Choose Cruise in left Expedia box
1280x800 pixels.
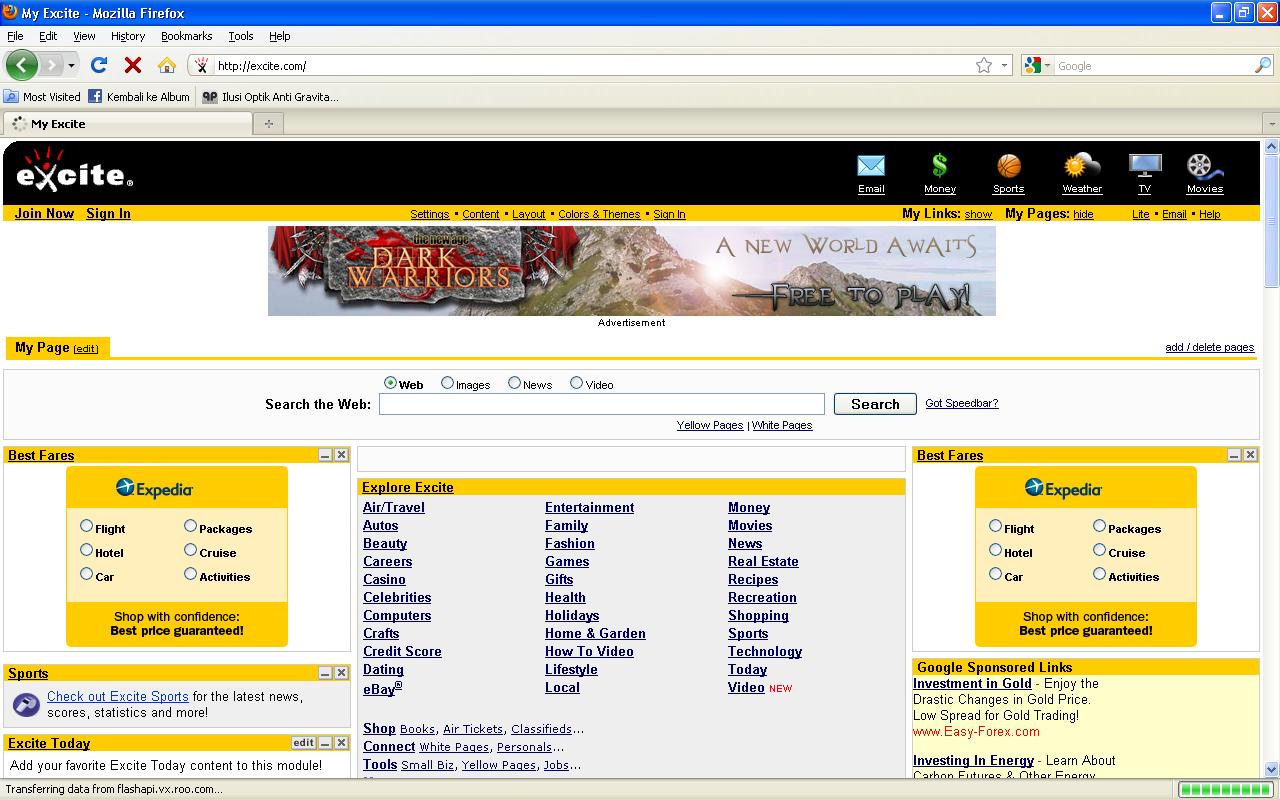190,550
